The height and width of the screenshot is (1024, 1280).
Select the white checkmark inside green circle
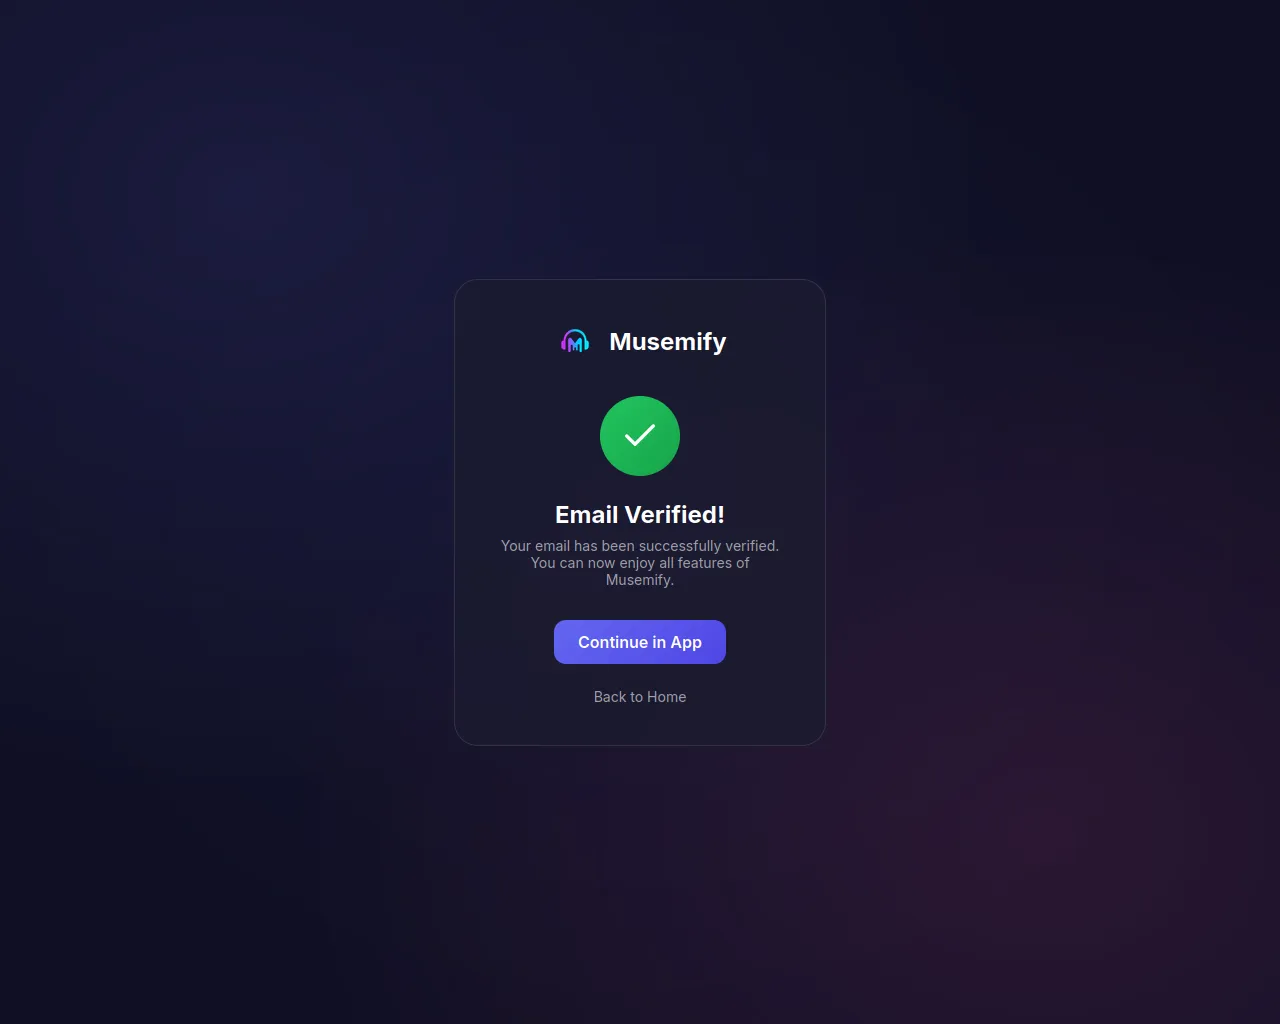point(640,435)
